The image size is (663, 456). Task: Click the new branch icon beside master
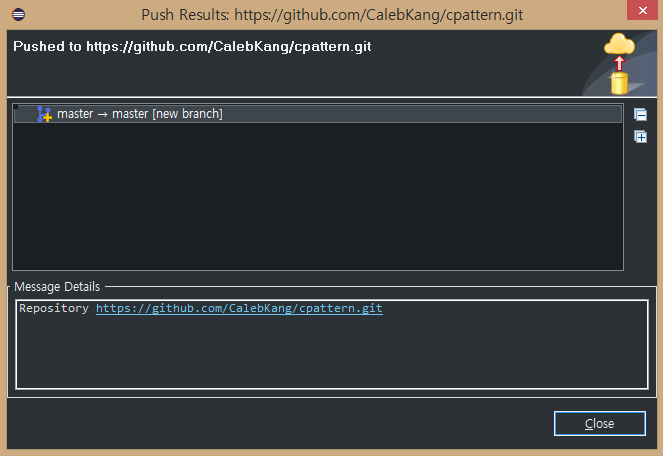(x=44, y=114)
